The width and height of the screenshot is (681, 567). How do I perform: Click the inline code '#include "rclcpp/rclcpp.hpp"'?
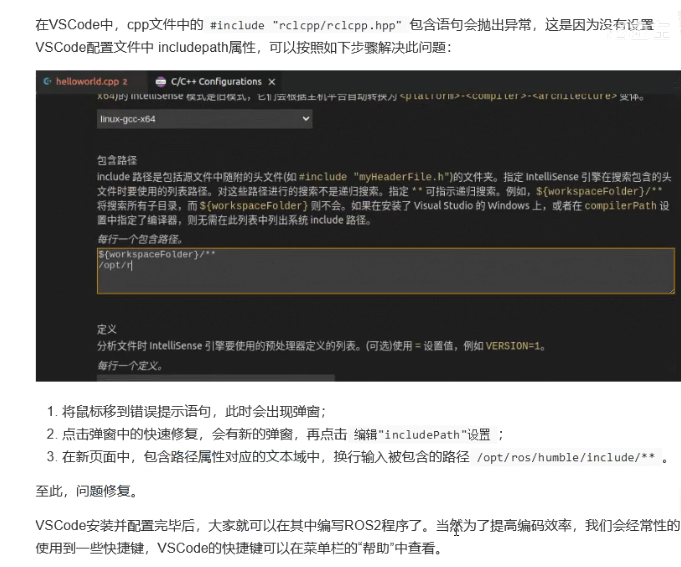point(306,26)
